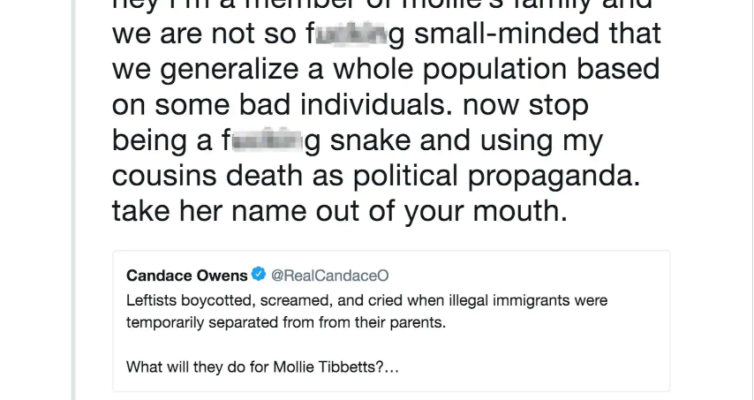Image resolution: width=754 pixels, height=400 pixels.
Task: Click the partially cut-off top line of the tweet
Action: (x=382, y=5)
